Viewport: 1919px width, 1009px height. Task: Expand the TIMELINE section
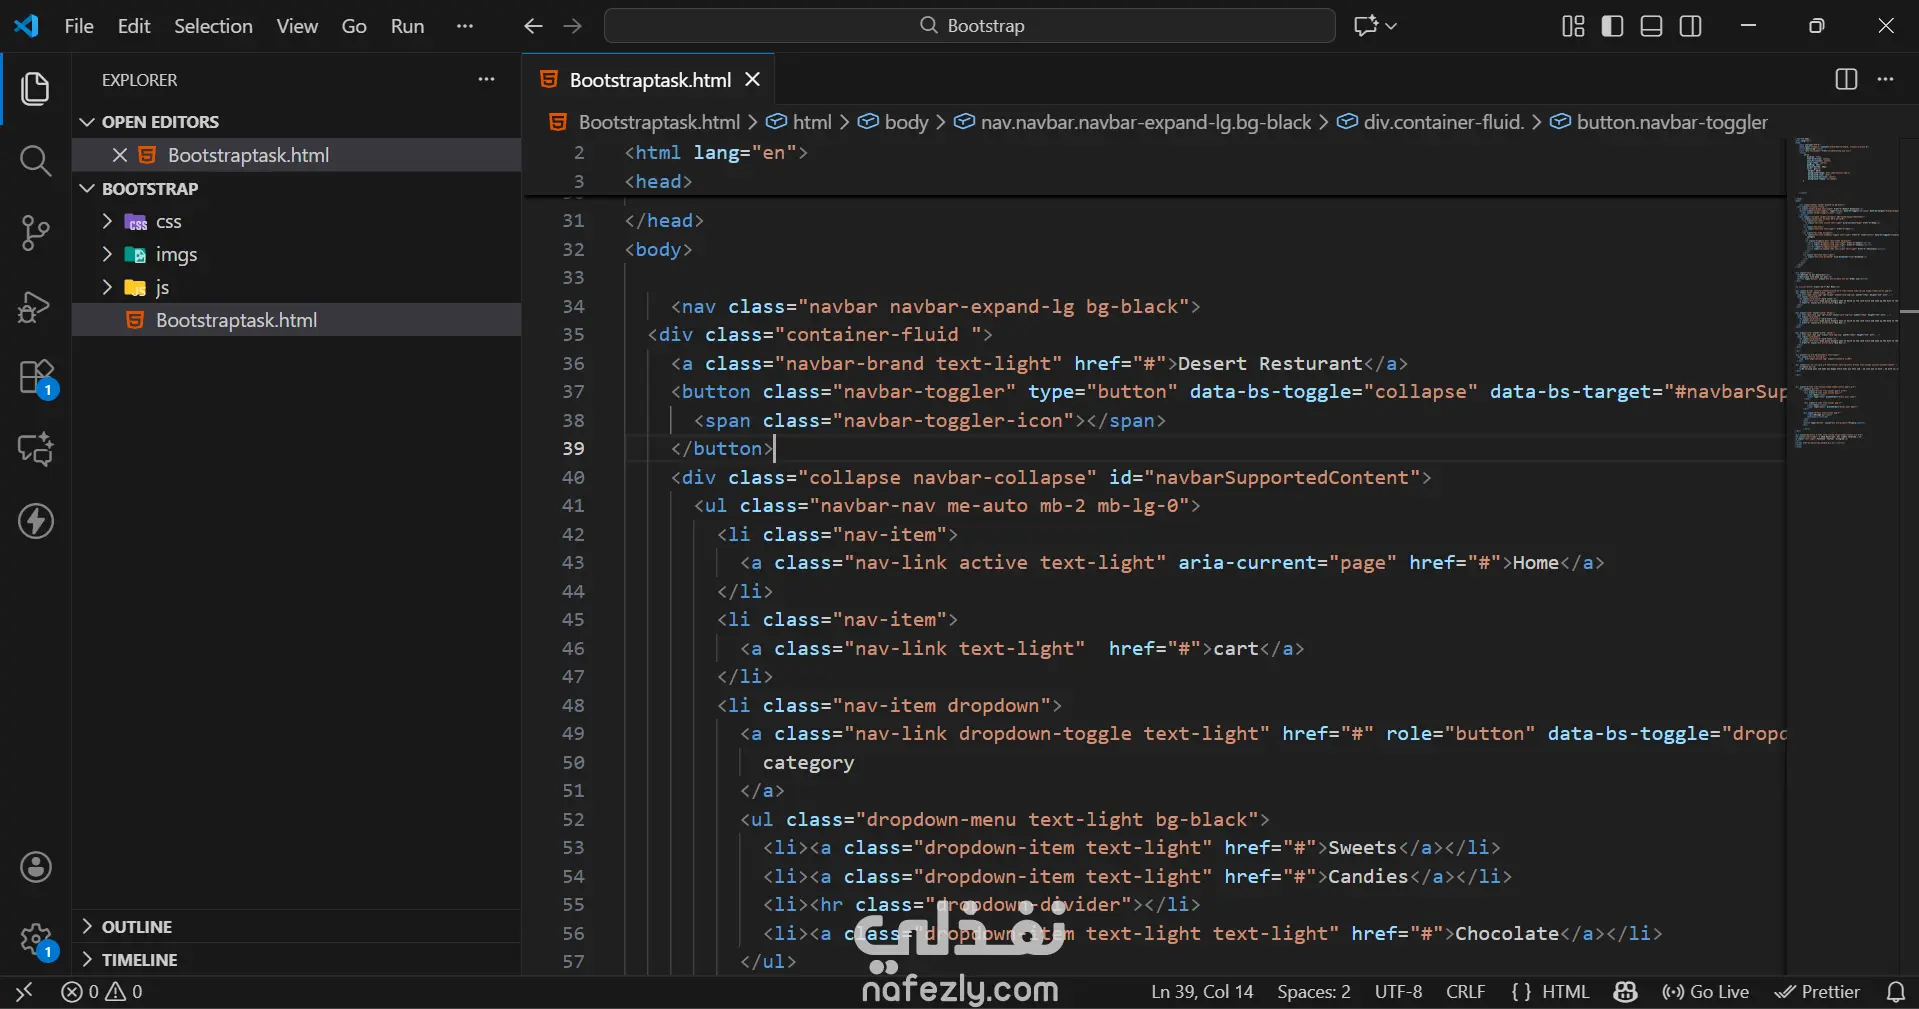tap(139, 960)
